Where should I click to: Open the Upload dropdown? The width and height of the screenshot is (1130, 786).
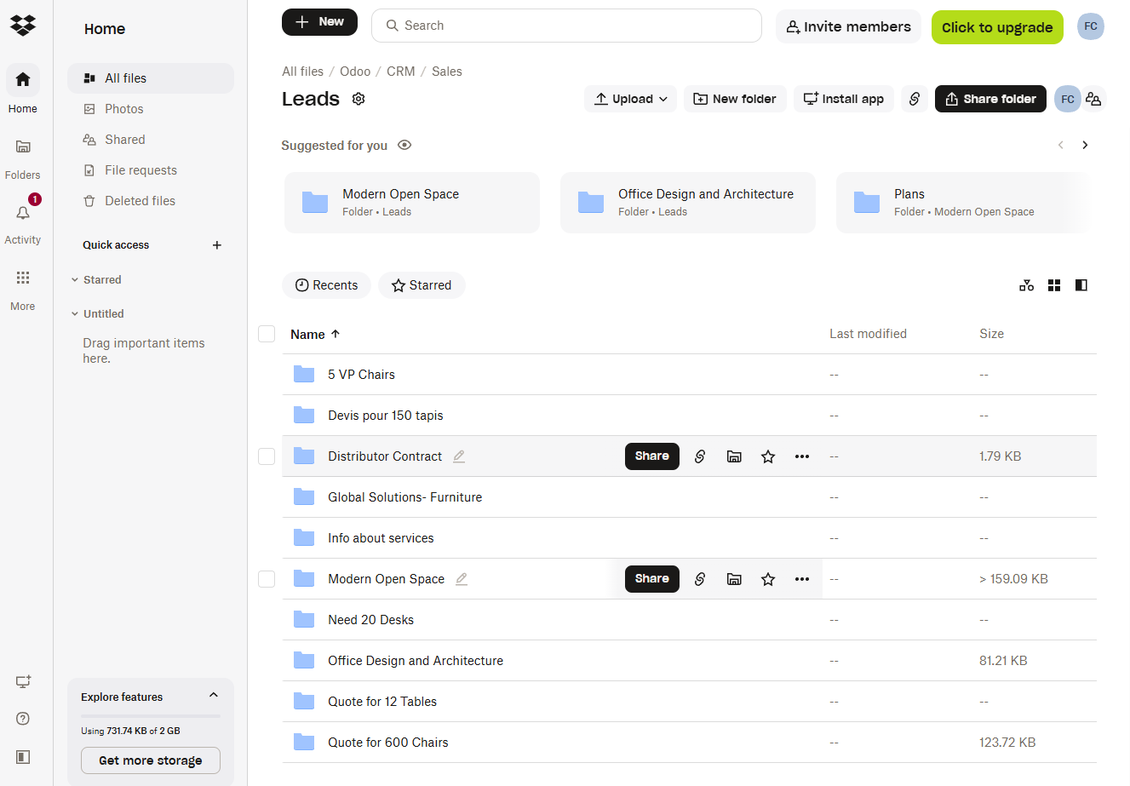pos(631,99)
